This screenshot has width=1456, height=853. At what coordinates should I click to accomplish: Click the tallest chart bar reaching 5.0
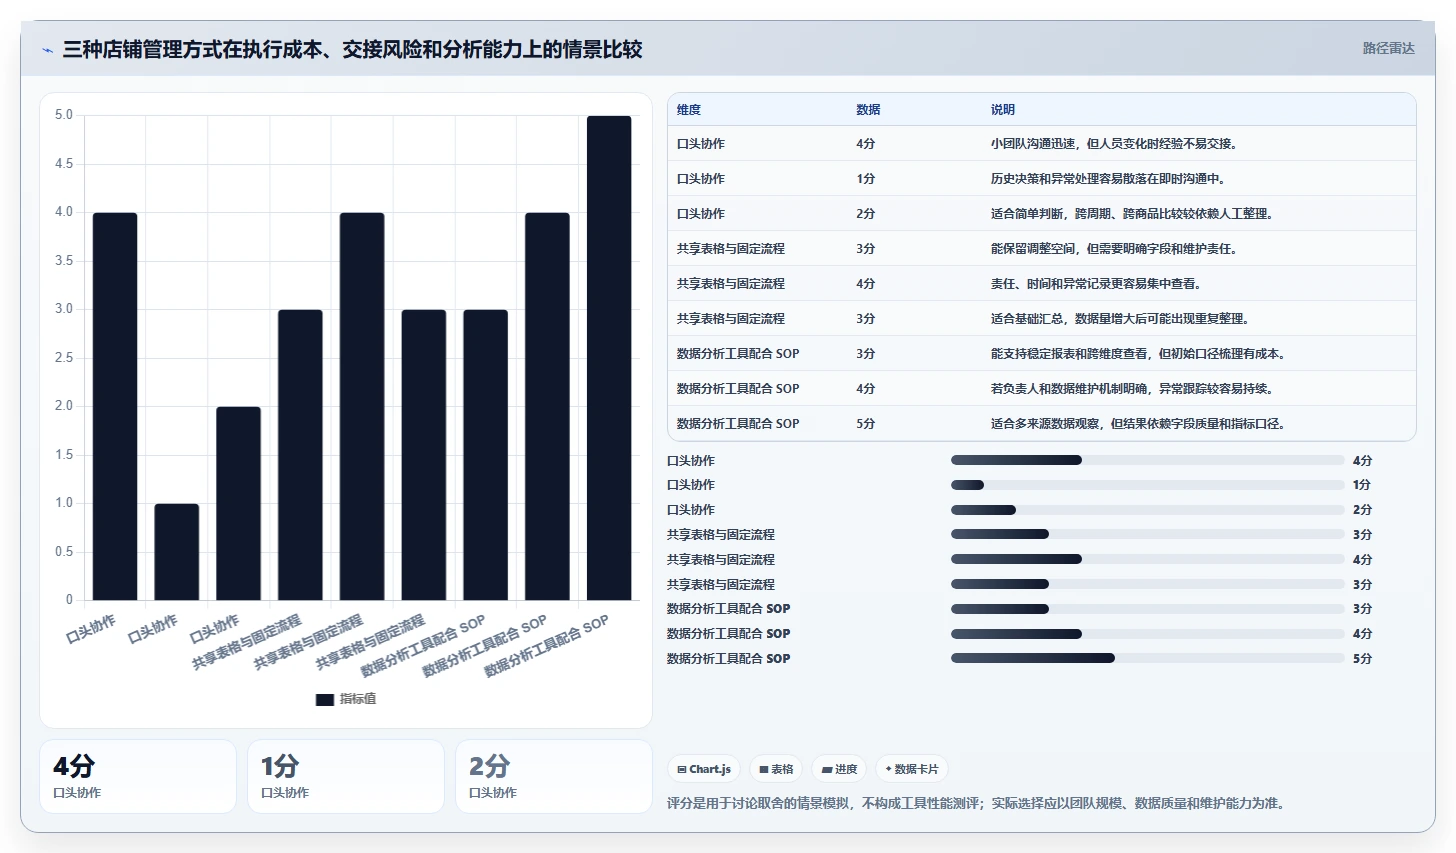[x=609, y=358]
